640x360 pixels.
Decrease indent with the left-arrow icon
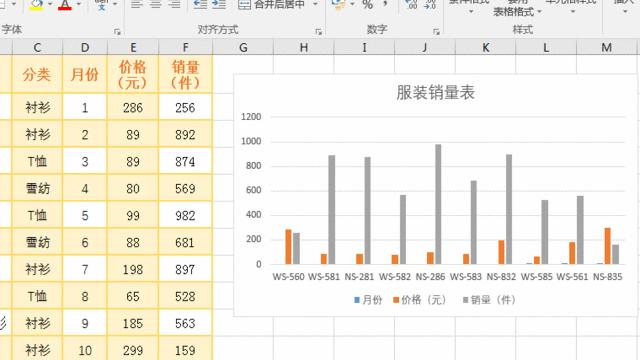pos(200,4)
